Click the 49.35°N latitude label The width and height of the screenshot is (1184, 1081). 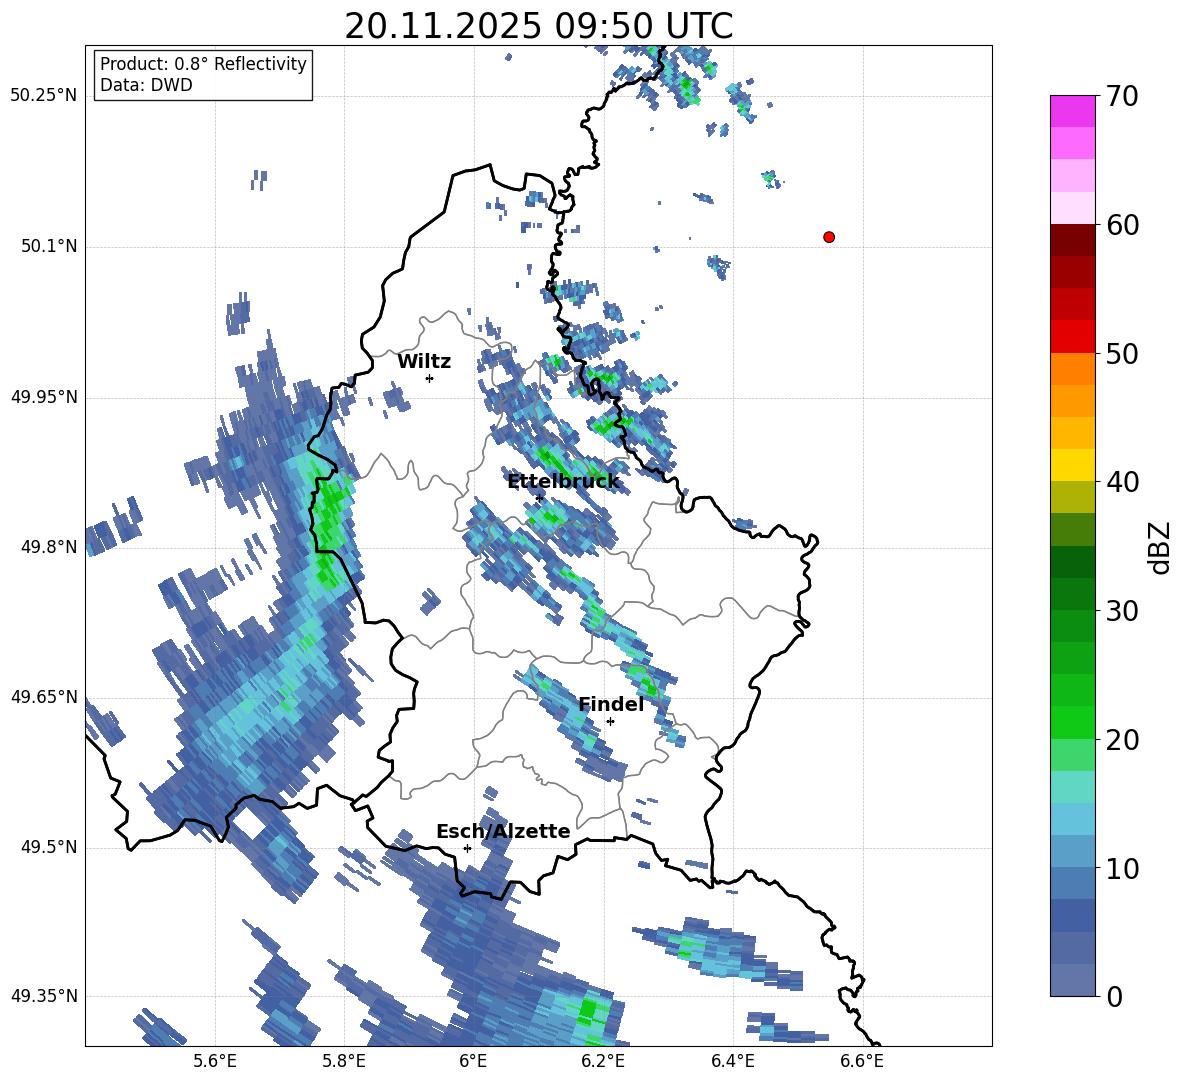click(x=43, y=996)
